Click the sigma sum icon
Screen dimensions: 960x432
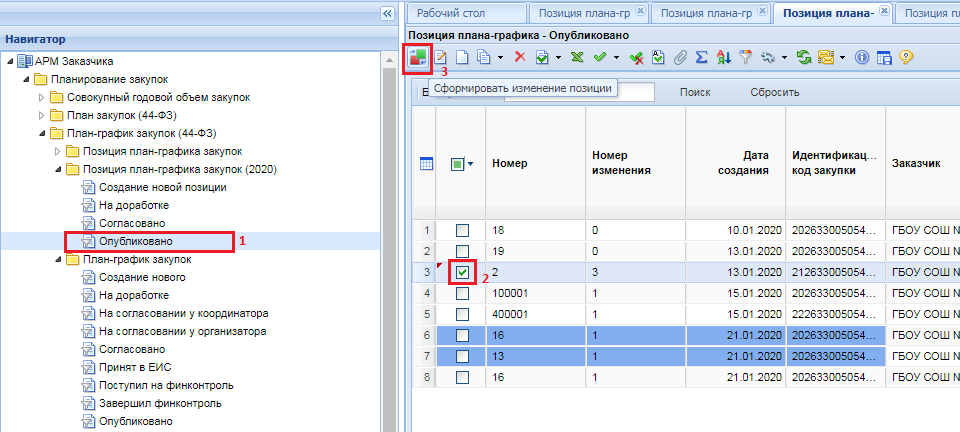[701, 58]
